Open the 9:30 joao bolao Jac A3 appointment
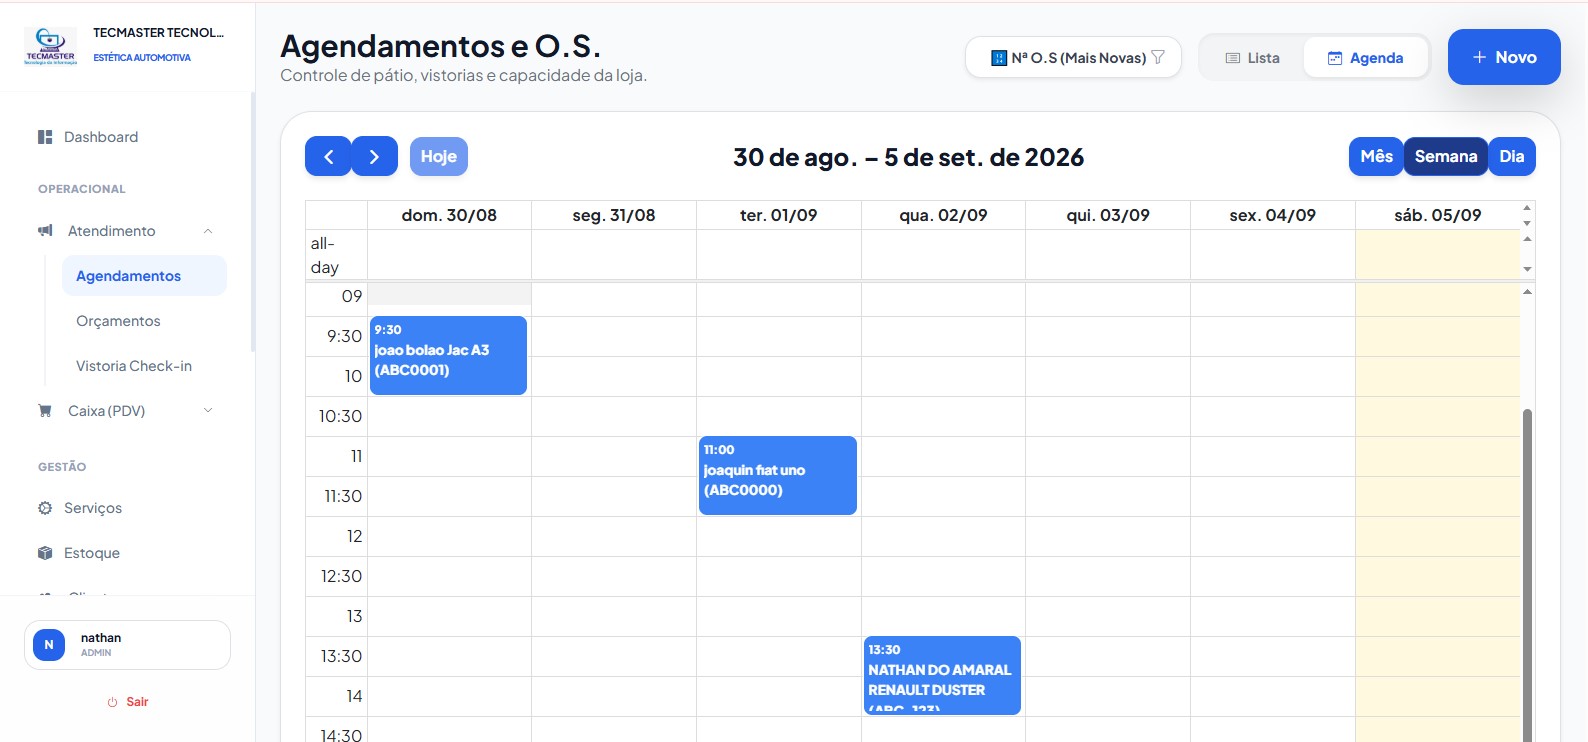 pyautogui.click(x=448, y=356)
